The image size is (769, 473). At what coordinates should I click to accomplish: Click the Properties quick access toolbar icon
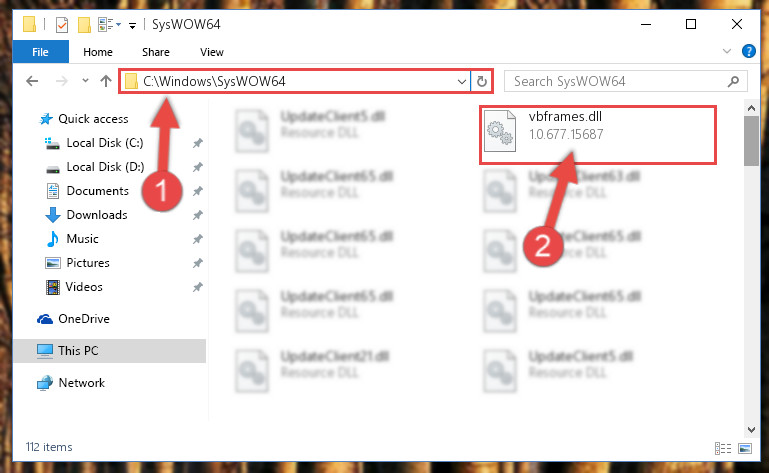pyautogui.click(x=62, y=24)
